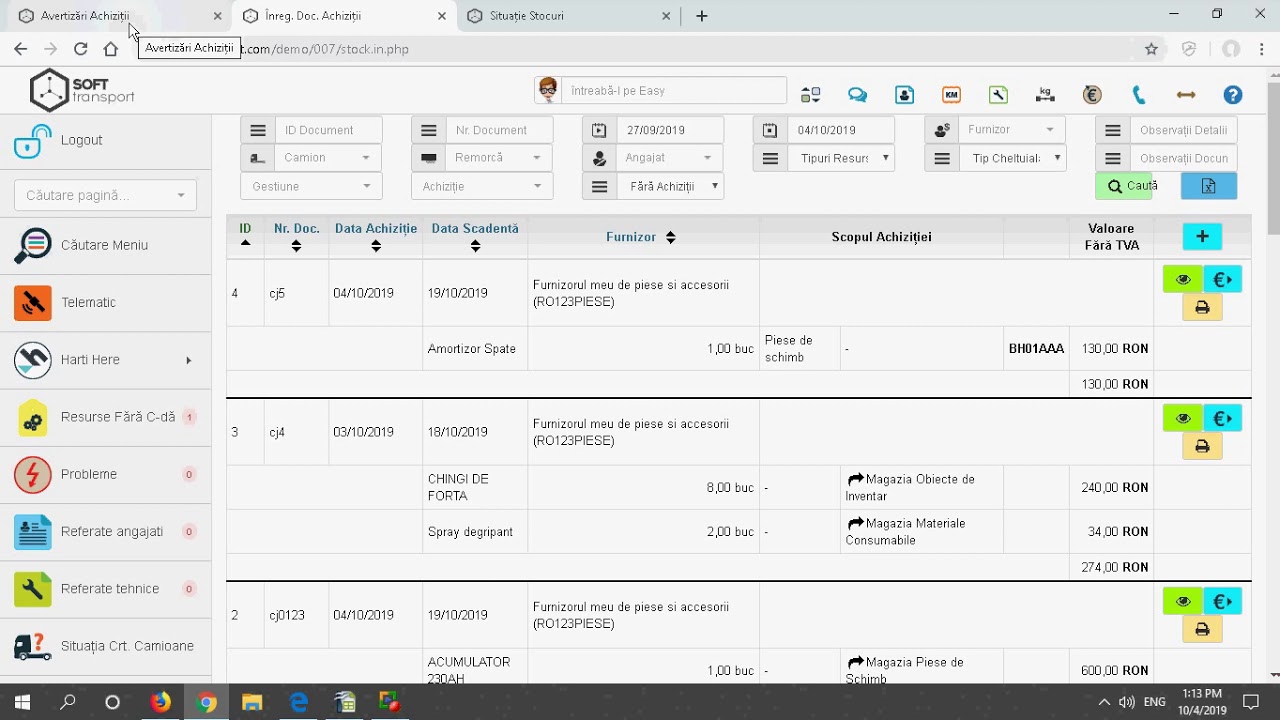The image size is (1280, 720).
Task: Click the Telematic sidebar icon
Action: [x=33, y=302]
